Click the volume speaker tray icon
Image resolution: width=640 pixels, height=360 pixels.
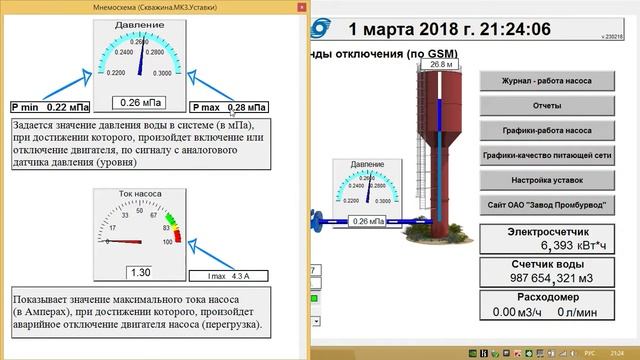tap(573, 353)
